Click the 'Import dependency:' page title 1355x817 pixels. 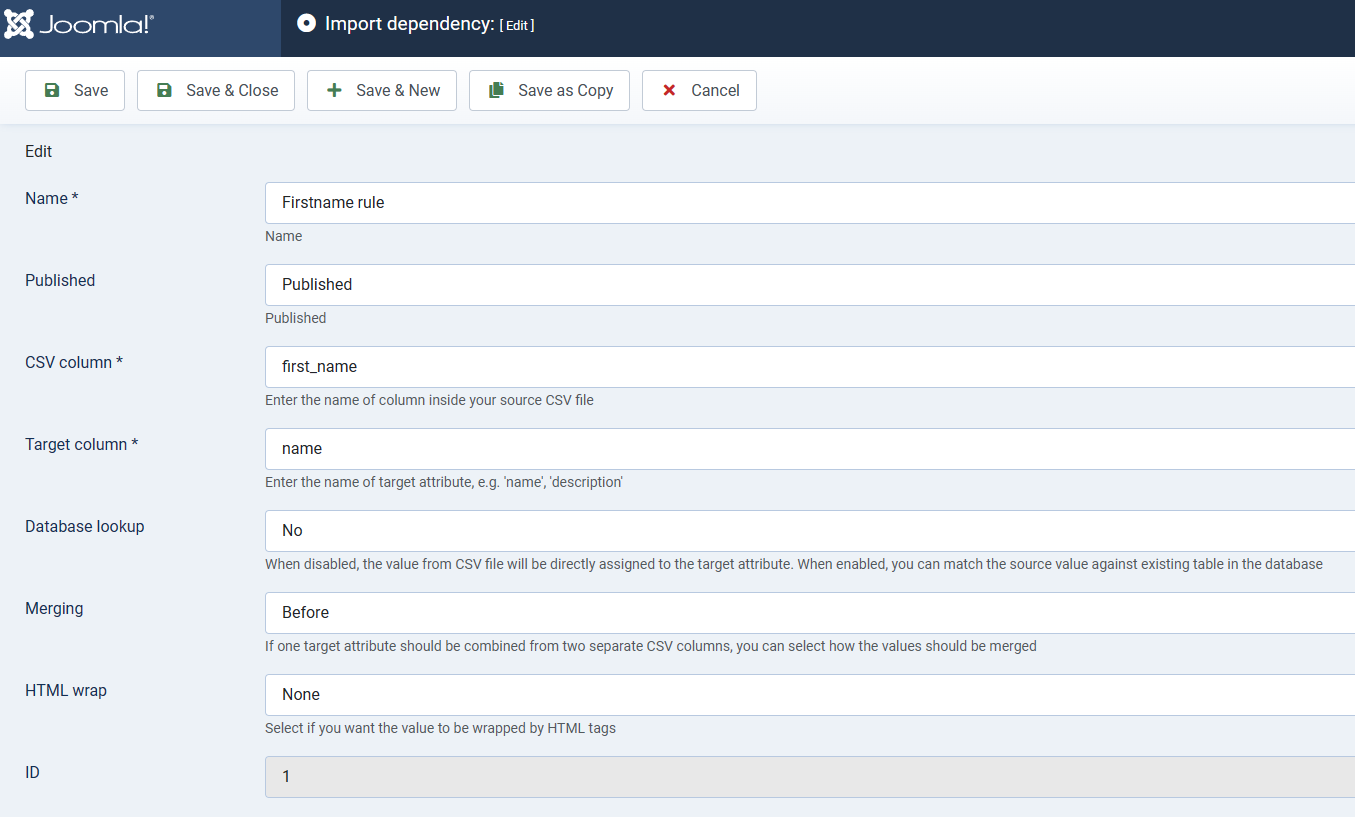click(410, 24)
